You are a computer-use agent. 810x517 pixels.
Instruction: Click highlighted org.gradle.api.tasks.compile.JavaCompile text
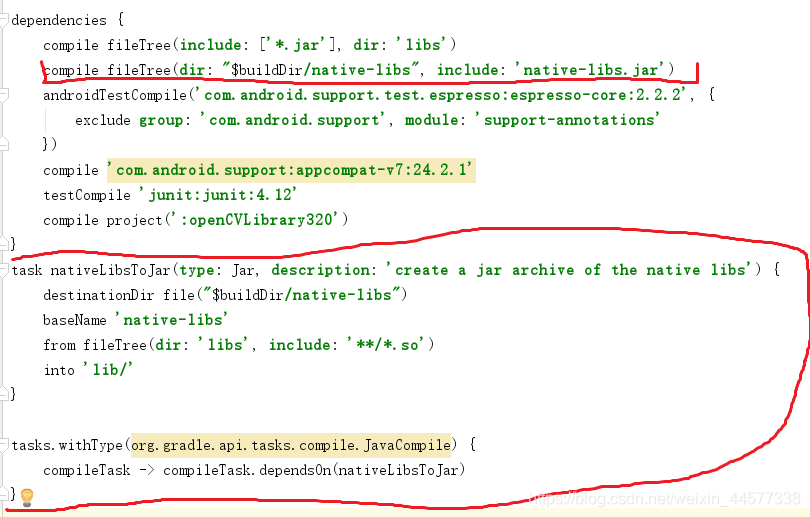[x=291, y=445]
